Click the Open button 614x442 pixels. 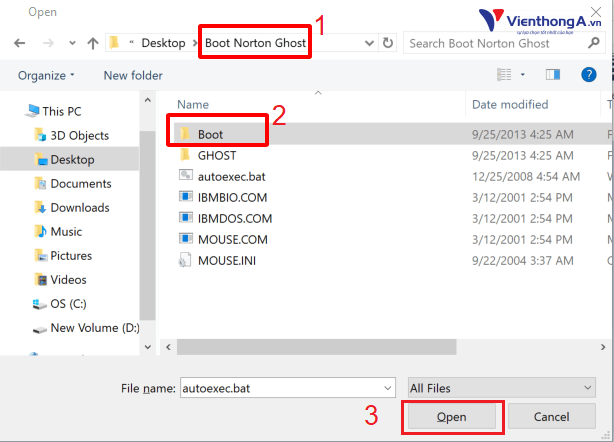(x=451, y=417)
